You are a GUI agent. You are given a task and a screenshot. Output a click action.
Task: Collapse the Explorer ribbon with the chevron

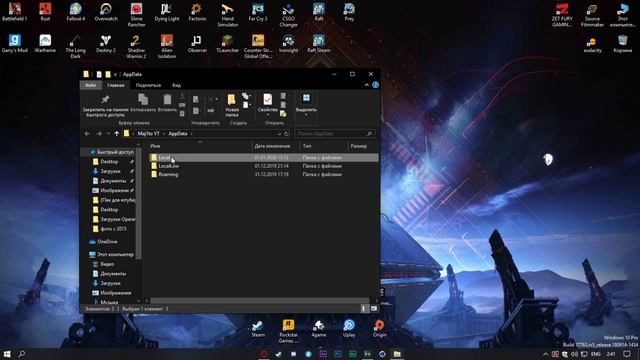coord(367,85)
